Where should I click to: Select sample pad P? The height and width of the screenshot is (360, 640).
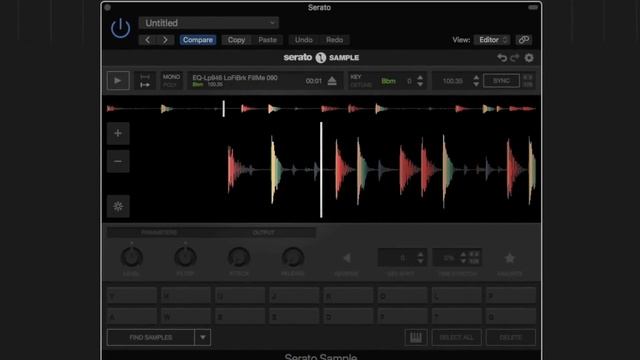(510, 296)
